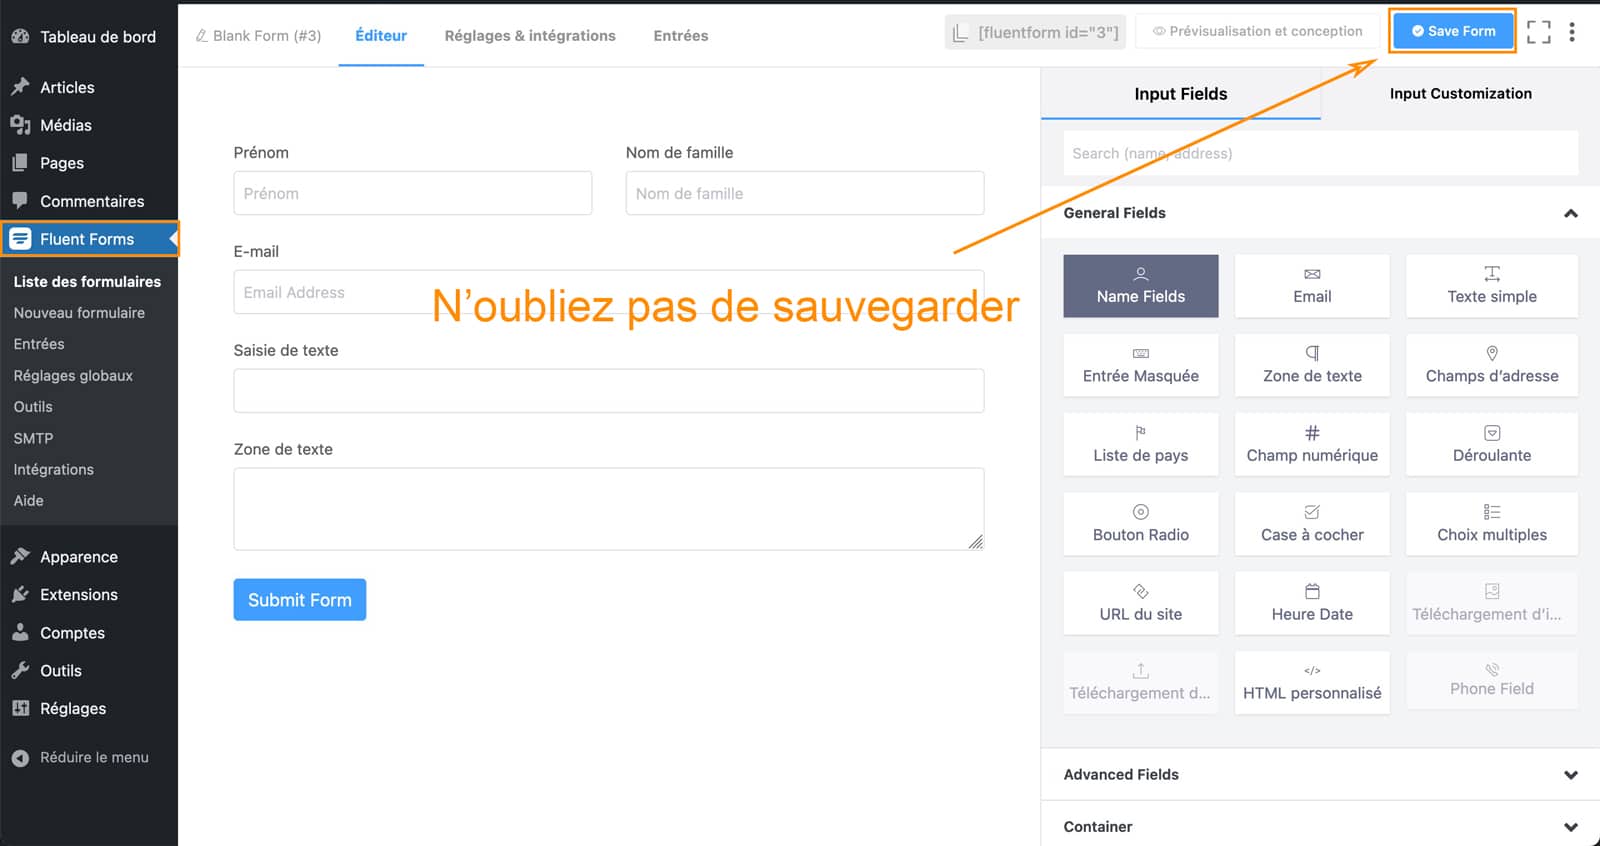Add the Liste de pays field
The image size is (1600, 846).
[x=1140, y=444]
